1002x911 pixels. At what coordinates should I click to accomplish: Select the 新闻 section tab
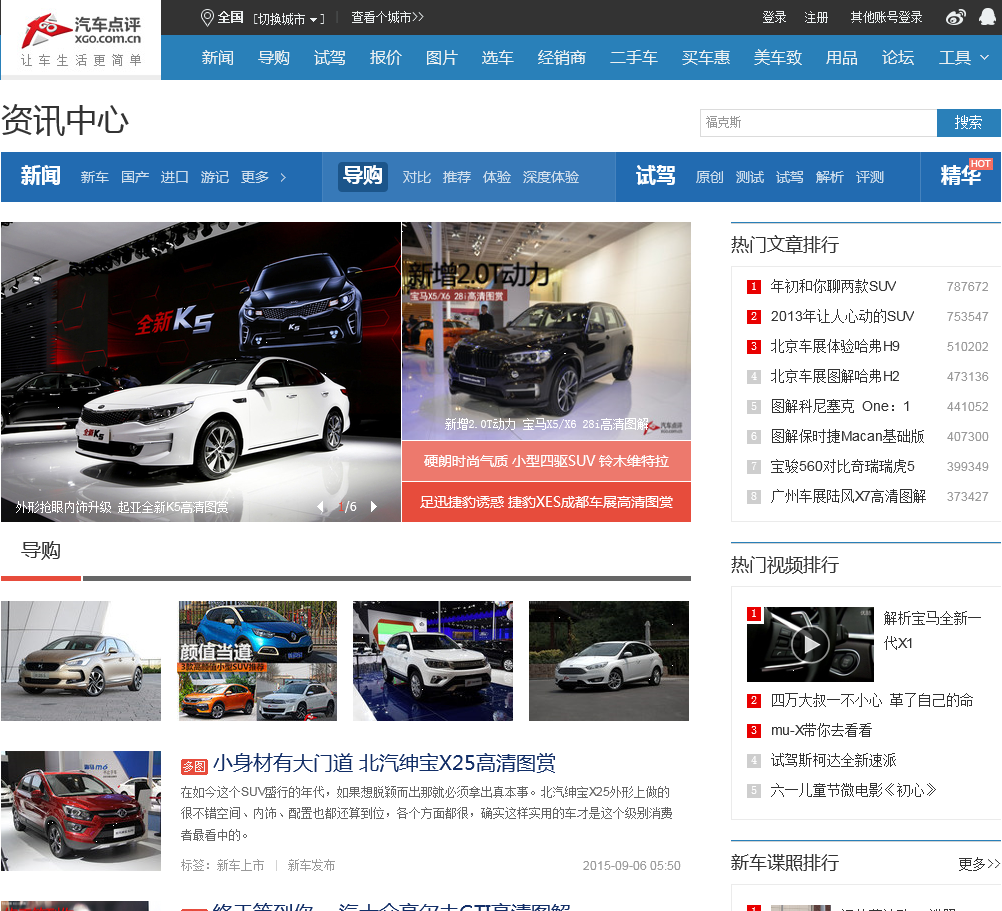(40, 176)
